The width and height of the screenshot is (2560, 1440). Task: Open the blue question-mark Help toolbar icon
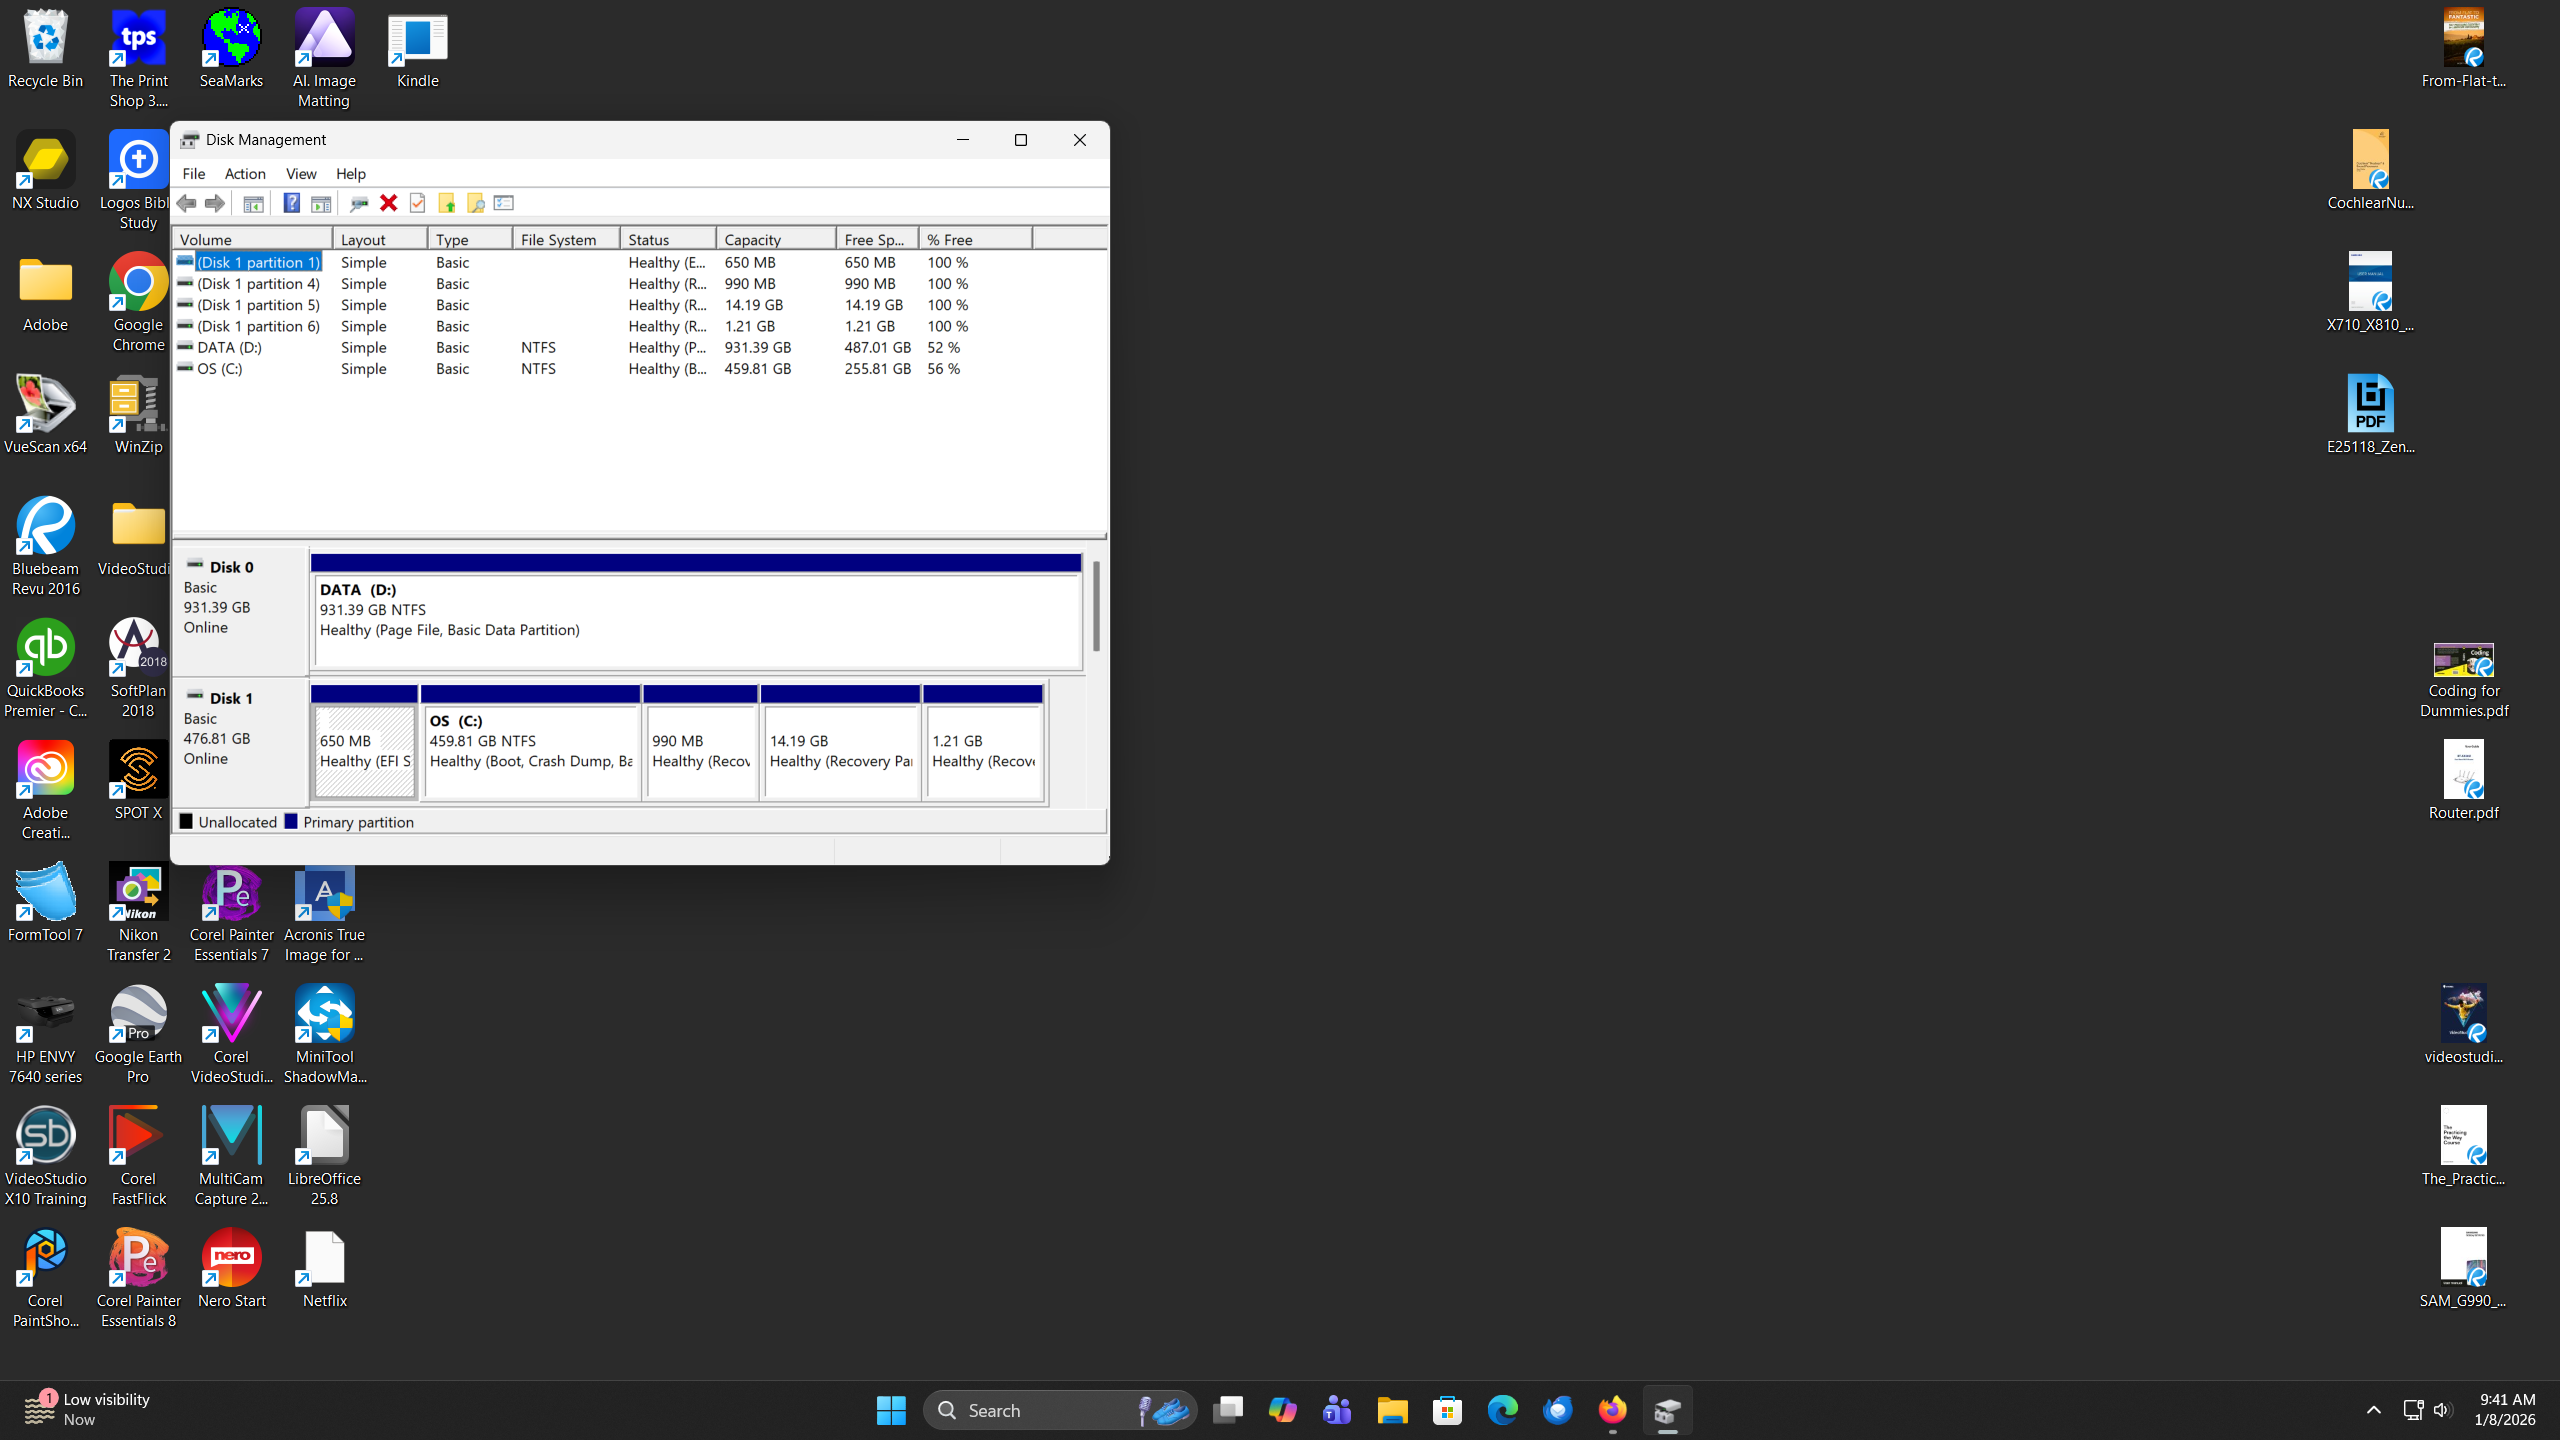click(x=291, y=203)
